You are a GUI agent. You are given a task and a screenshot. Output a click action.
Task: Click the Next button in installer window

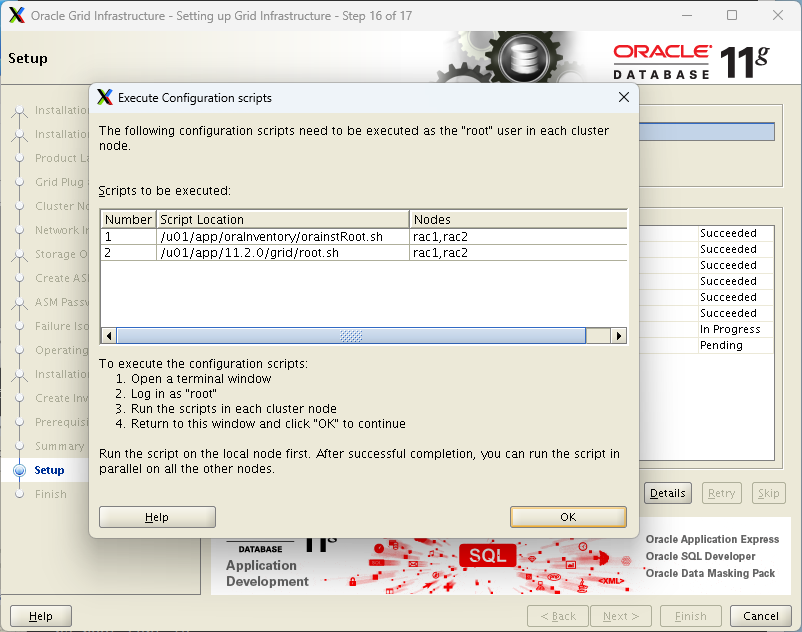point(621,616)
